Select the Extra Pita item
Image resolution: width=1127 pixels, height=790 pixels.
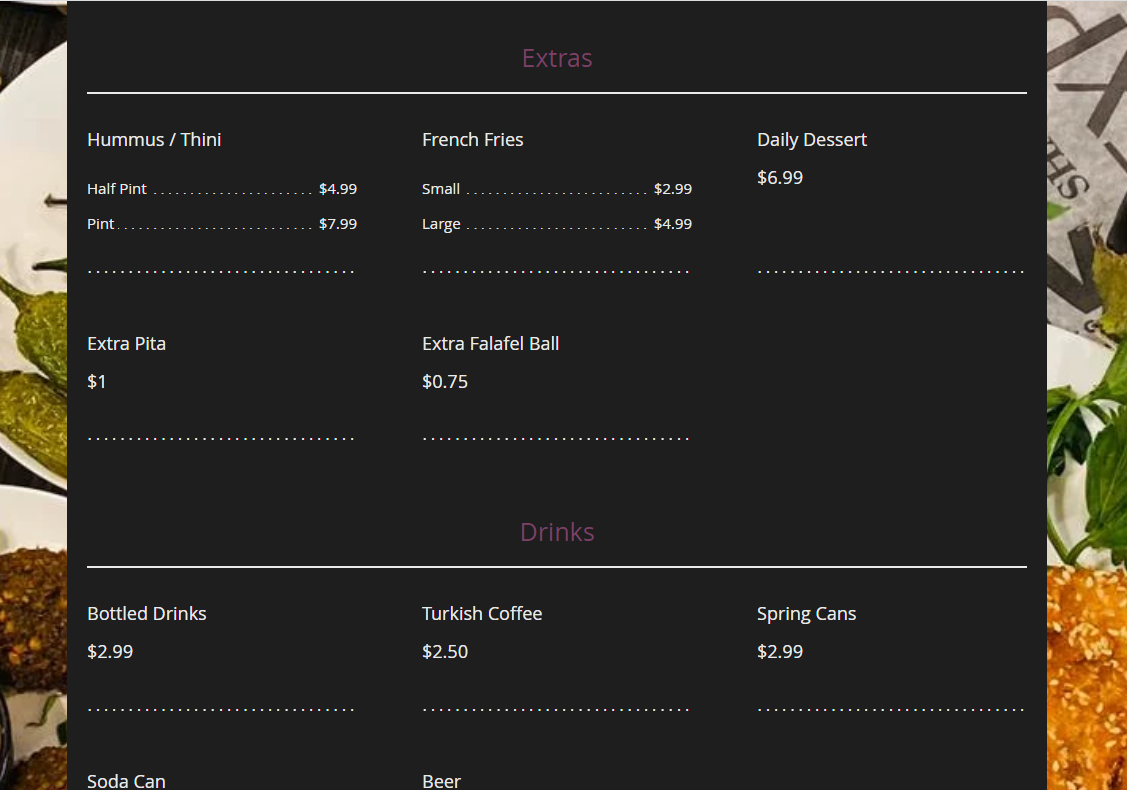coord(126,344)
